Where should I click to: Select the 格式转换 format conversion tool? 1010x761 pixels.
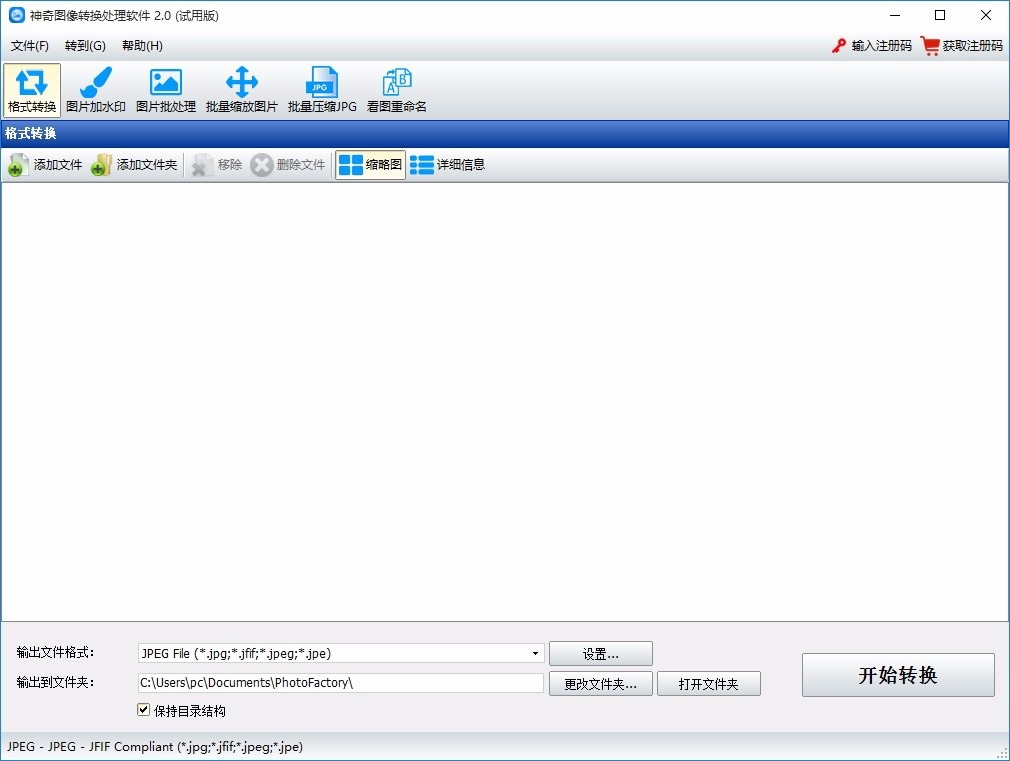(32, 90)
